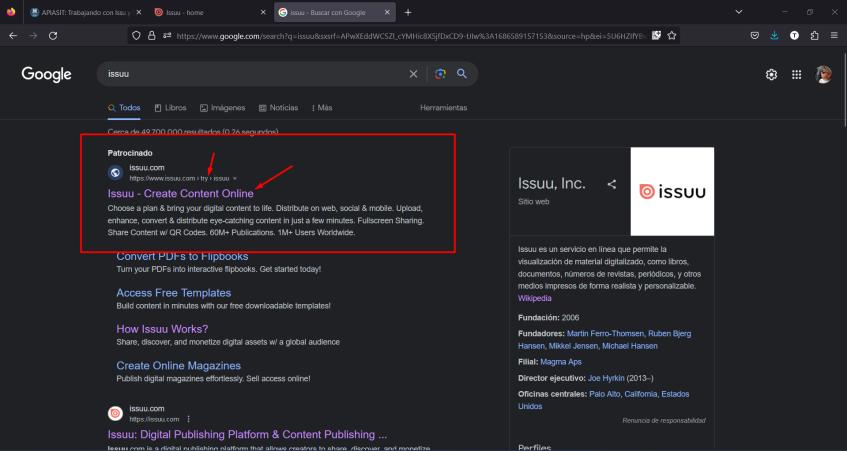Go forward with the browser forward arrow
This screenshot has height=451, width=847.
point(33,36)
